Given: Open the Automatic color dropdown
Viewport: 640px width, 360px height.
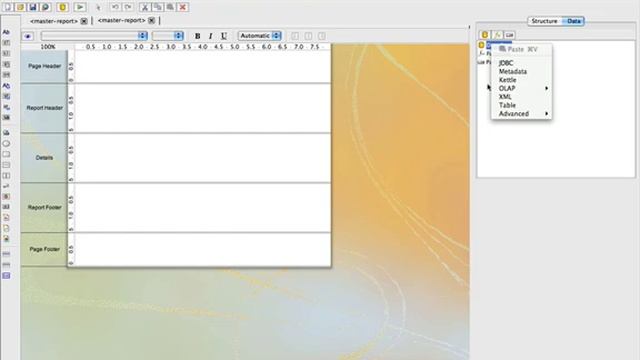Looking at the screenshot, I should [x=260, y=36].
